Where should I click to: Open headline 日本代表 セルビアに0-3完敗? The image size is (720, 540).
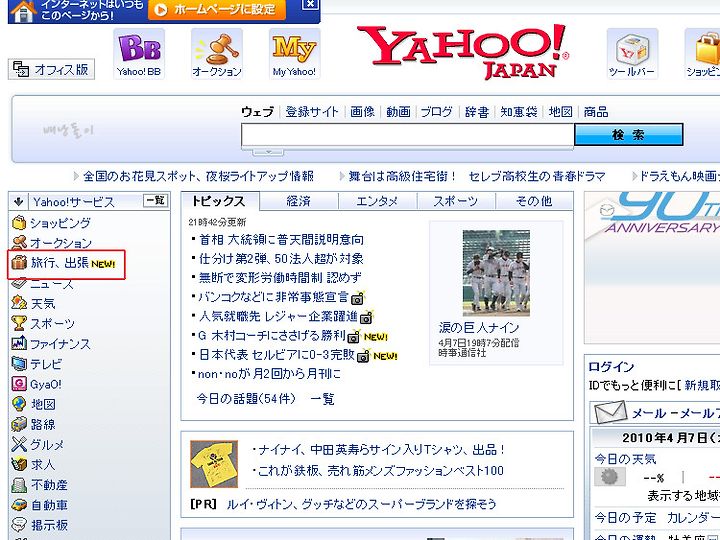click(x=277, y=355)
